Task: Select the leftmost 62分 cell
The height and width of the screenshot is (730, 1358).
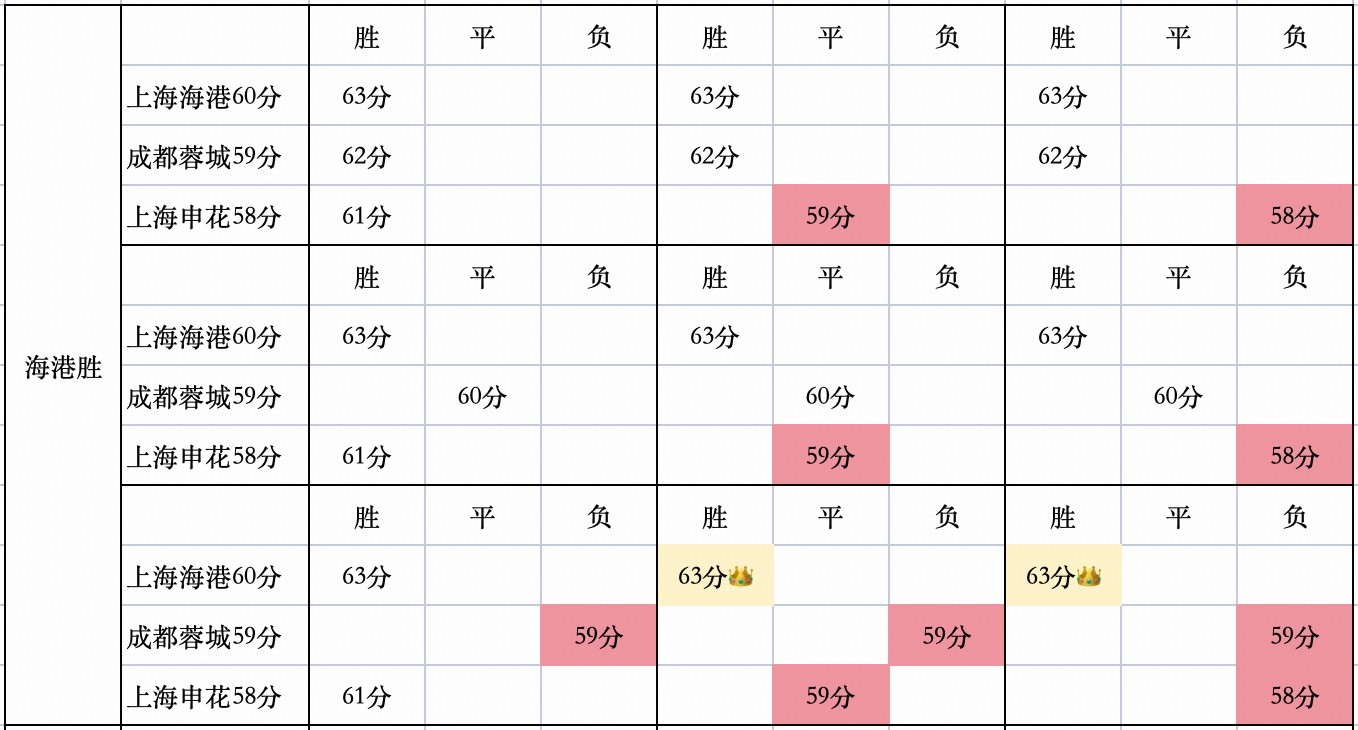Action: tap(366, 157)
